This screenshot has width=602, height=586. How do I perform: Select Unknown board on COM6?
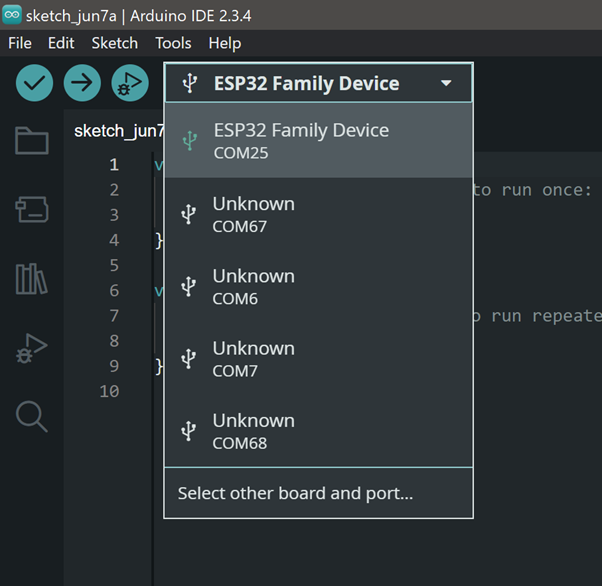(x=319, y=287)
